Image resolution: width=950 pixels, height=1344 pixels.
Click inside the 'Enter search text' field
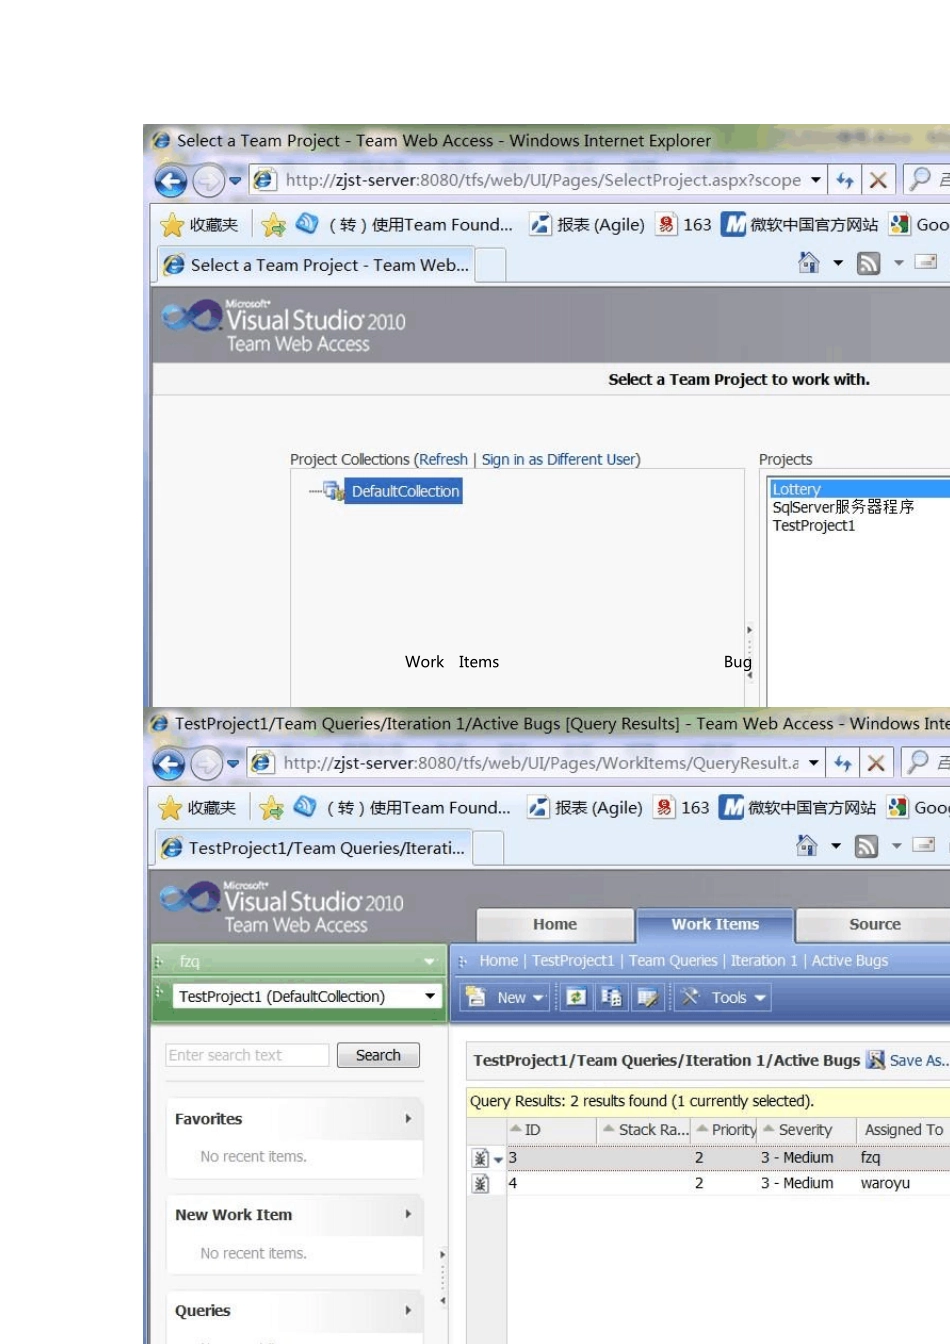247,1055
